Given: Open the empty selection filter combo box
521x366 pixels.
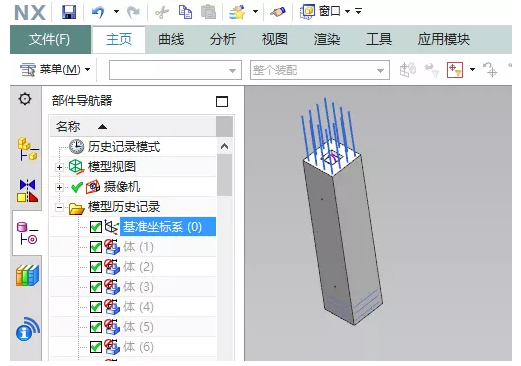Looking at the screenshot, I should coord(175,70).
